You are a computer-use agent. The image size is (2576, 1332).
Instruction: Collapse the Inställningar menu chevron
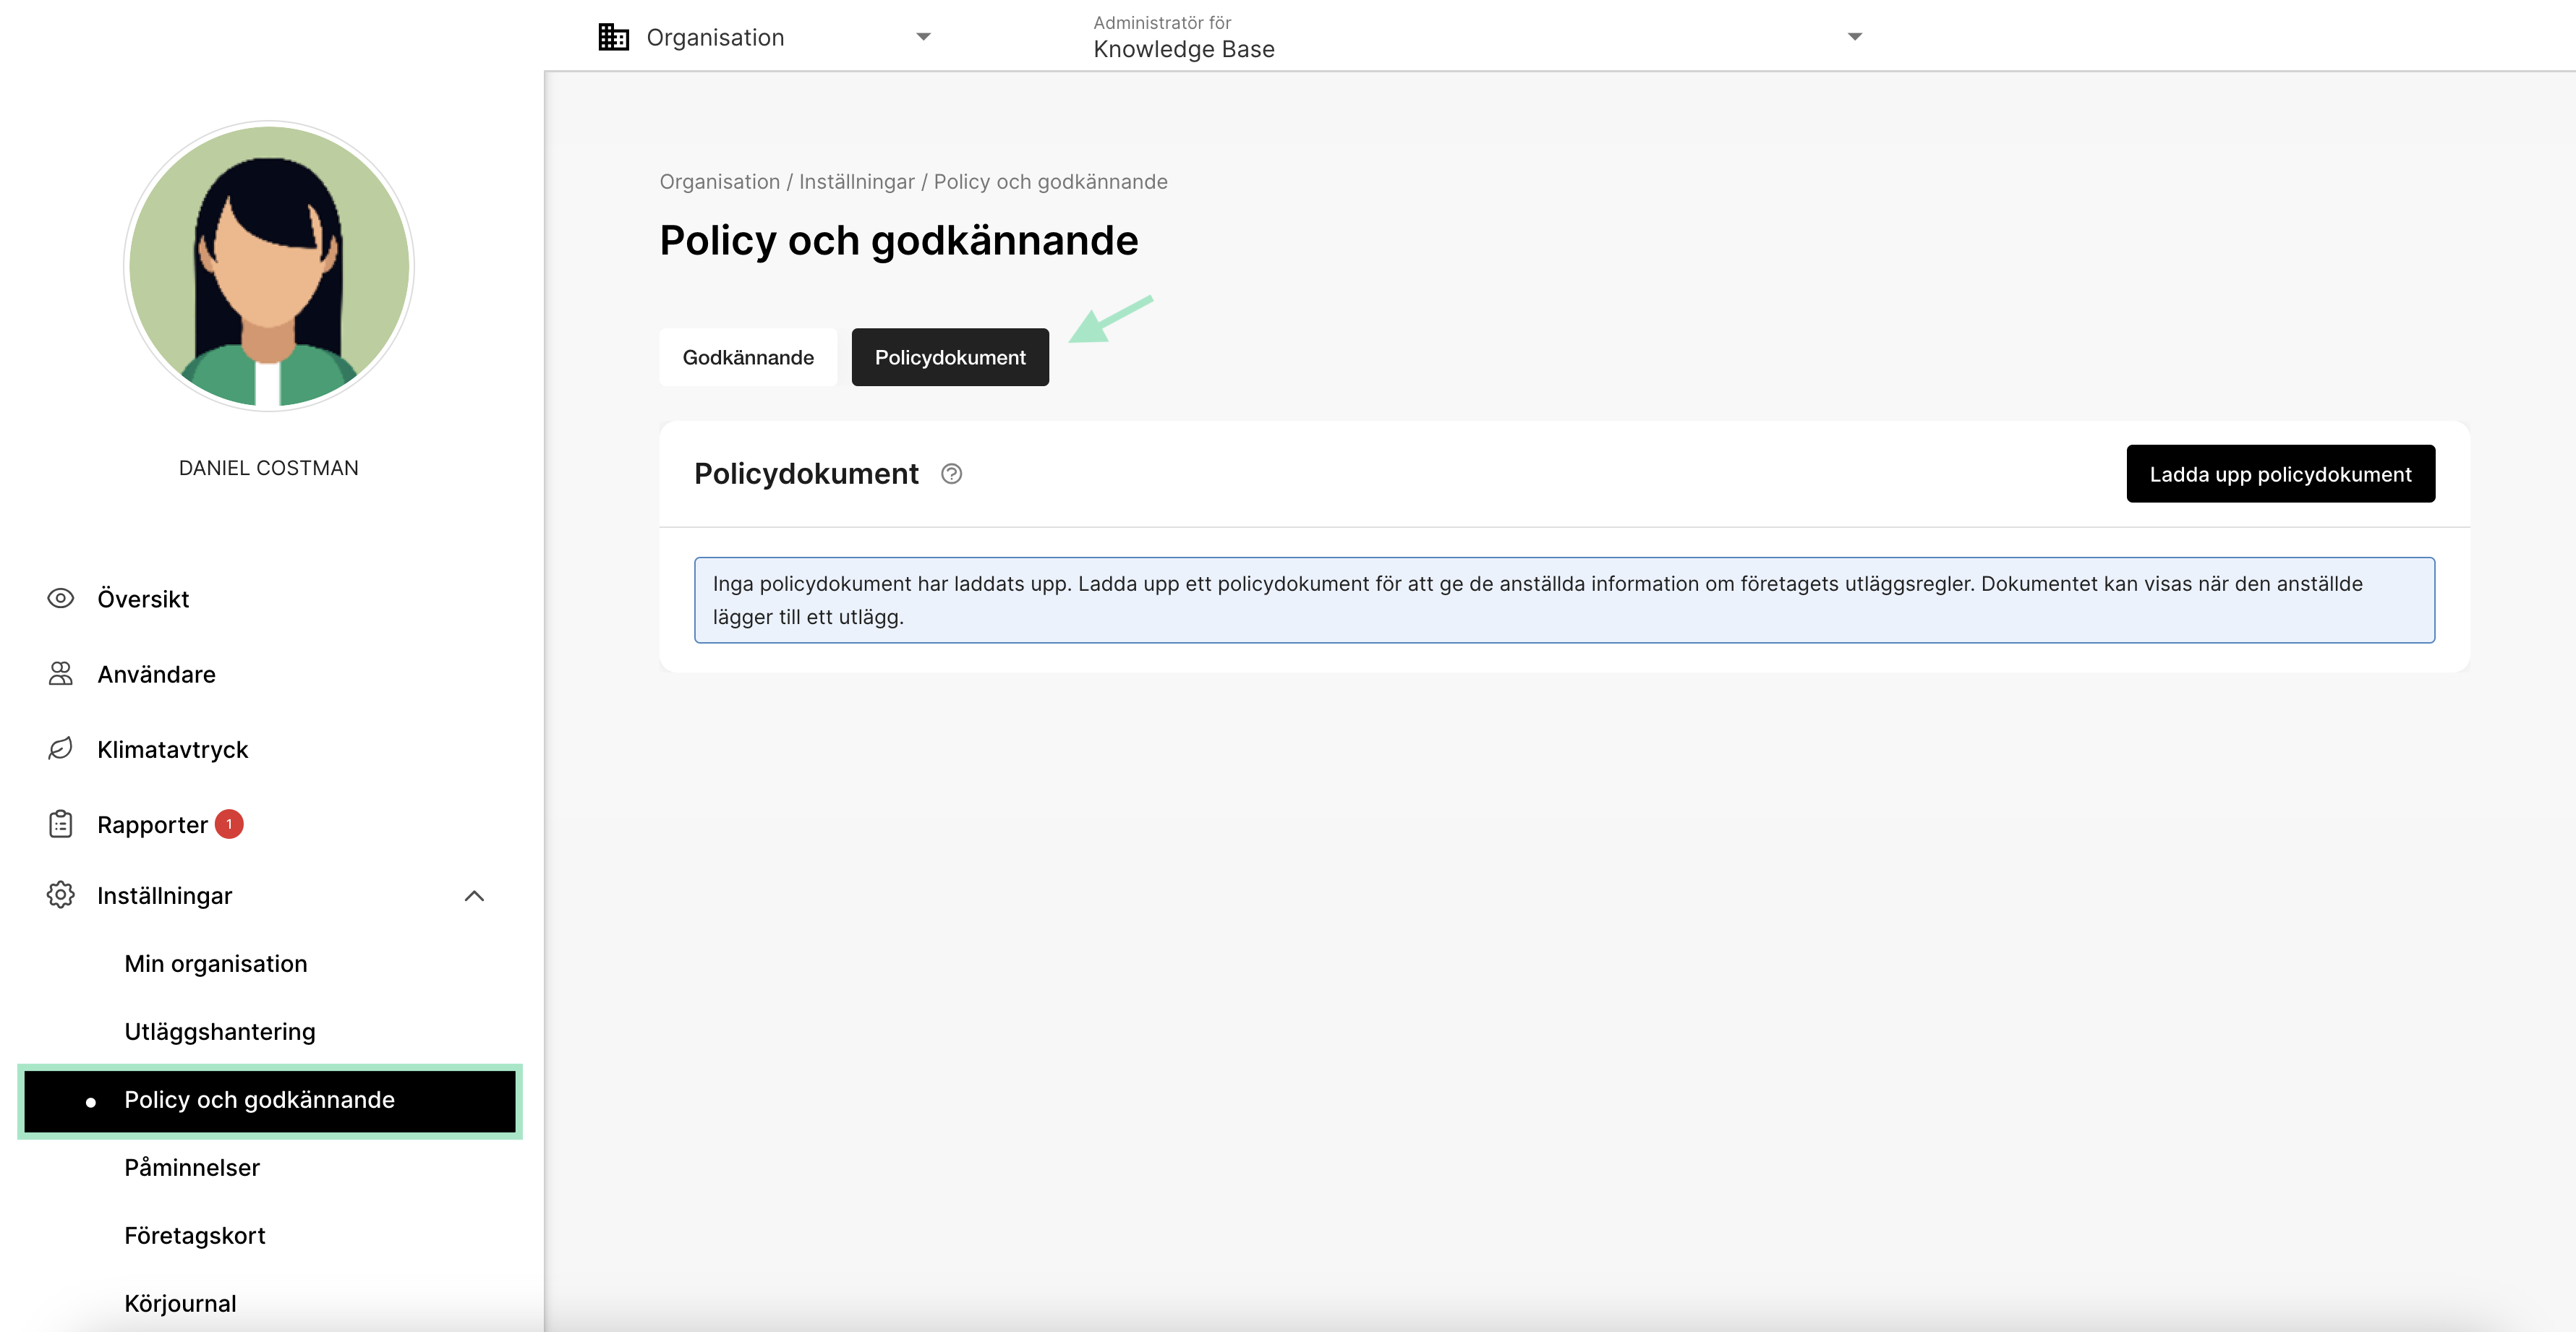[474, 896]
